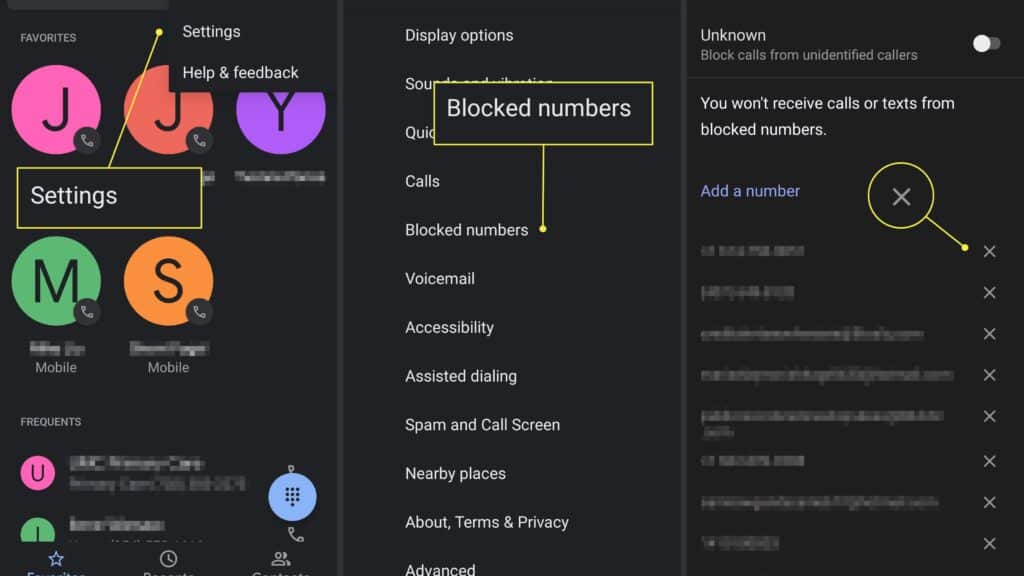Toggle the Unknown callers block switch

[x=986, y=44]
